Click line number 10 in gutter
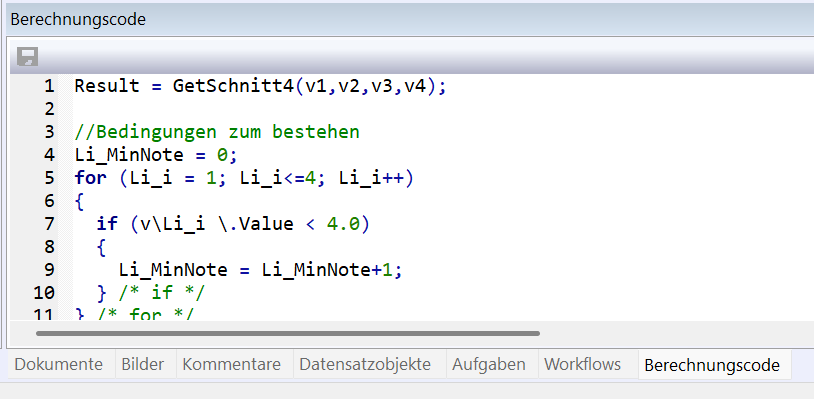Image resolution: width=814 pixels, height=399 pixels. click(44, 293)
